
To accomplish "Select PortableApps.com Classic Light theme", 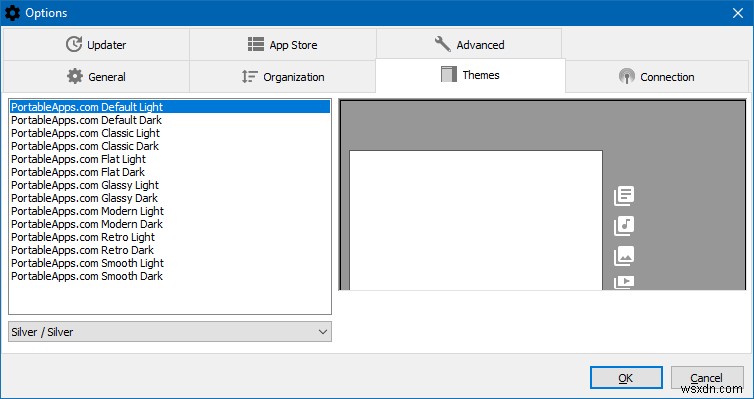I will pos(170,133).
